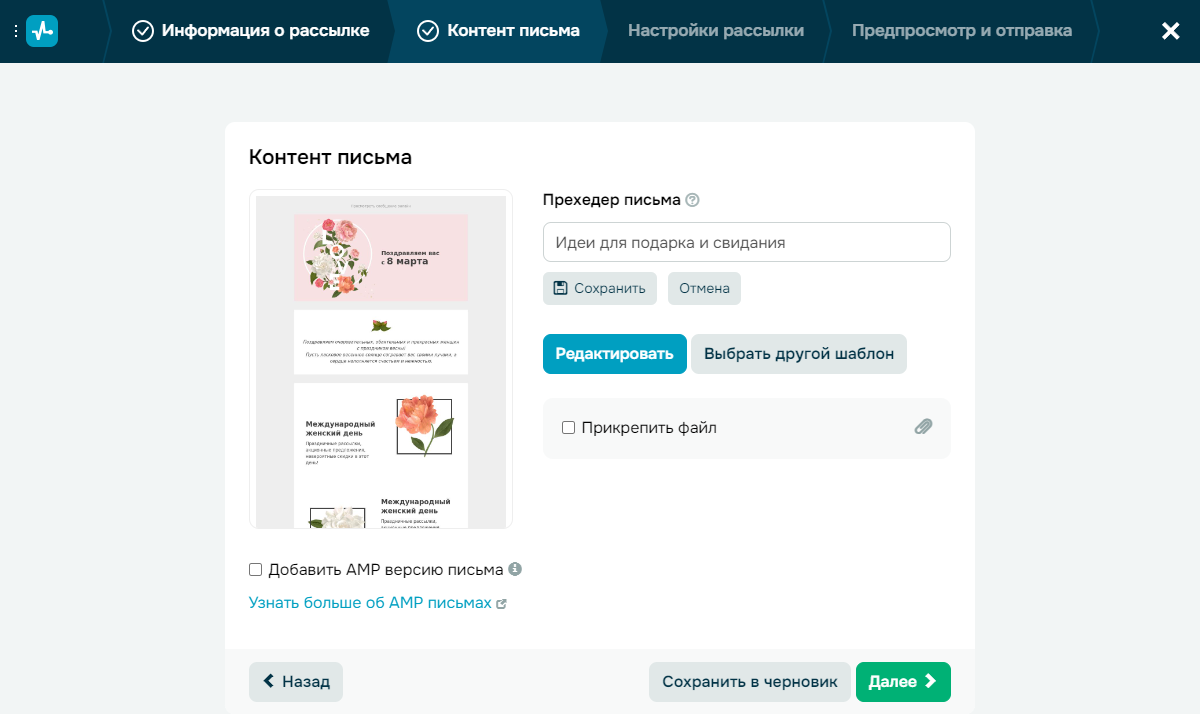Save the preheader with Сохранить button

600,288
